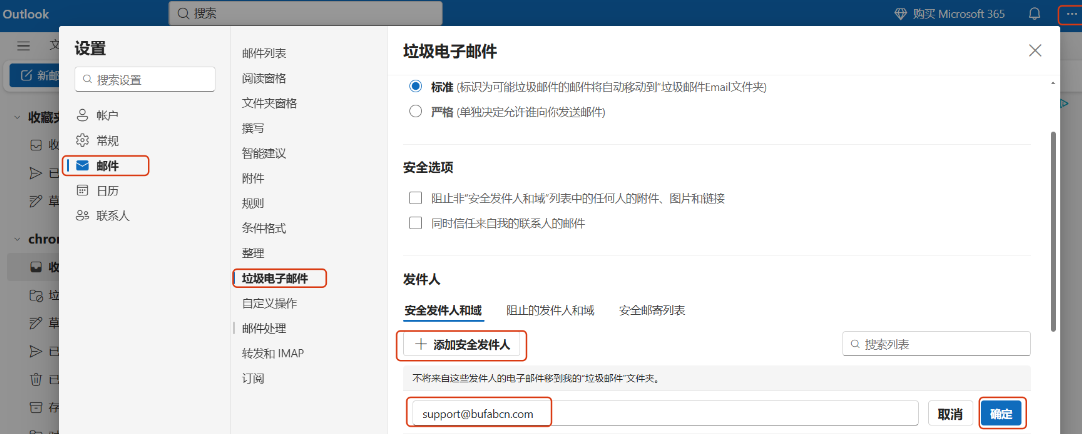Click the settings panel vertical scrollbar

pos(1052,231)
